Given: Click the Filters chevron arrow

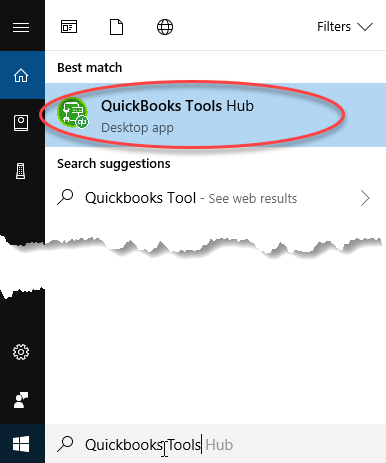Looking at the screenshot, I should pos(365,27).
